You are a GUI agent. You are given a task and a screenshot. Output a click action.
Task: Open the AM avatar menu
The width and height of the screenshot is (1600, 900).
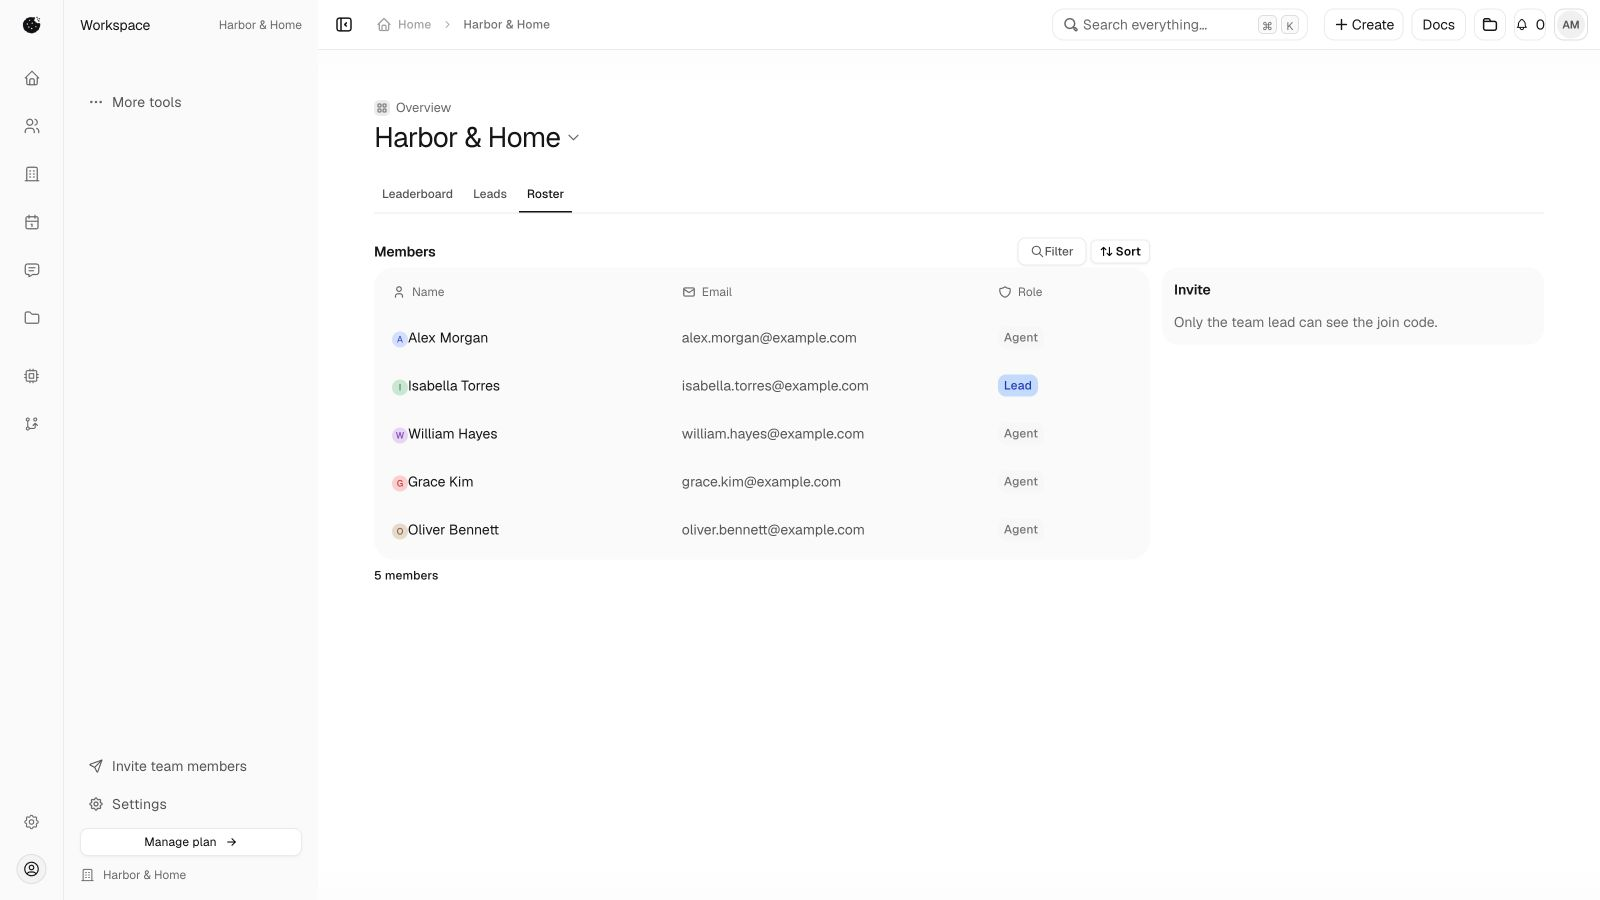1571,25
